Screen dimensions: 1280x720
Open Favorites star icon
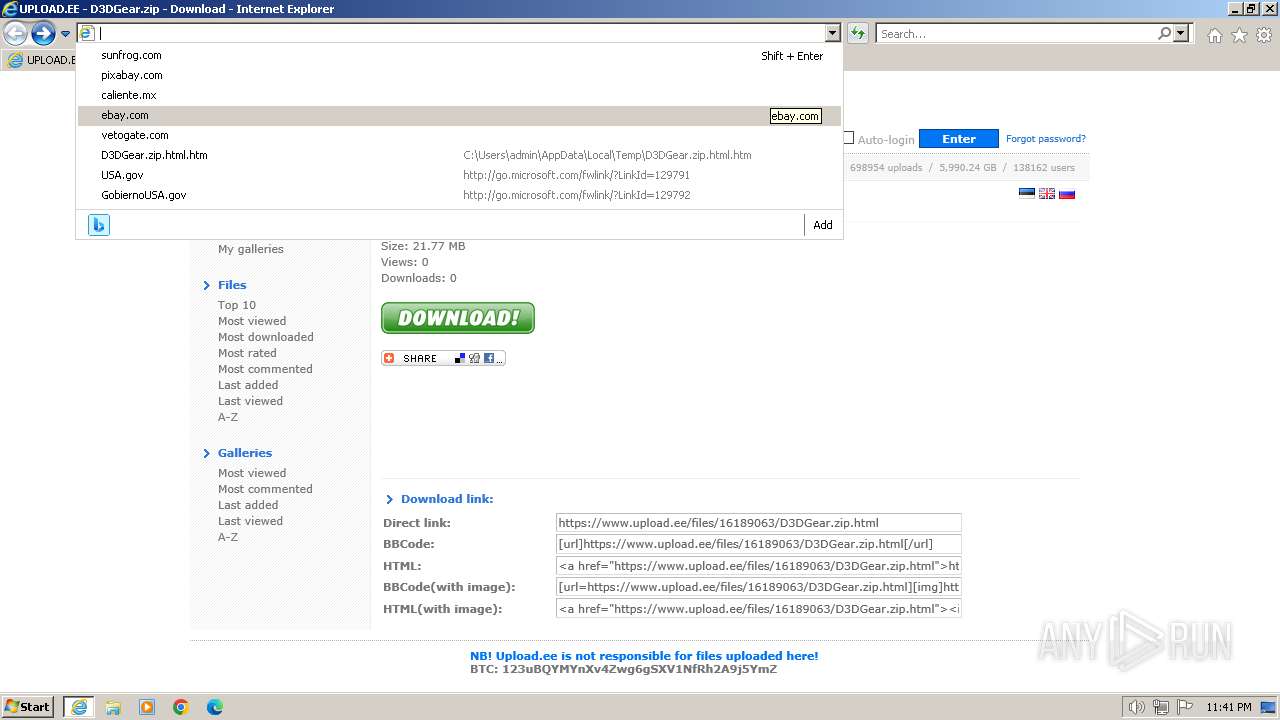click(x=1239, y=35)
